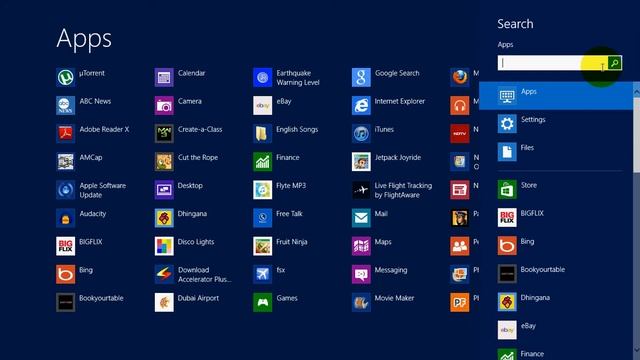640x360 pixels.
Task: Launch the NDTV app icon
Action: (460, 133)
